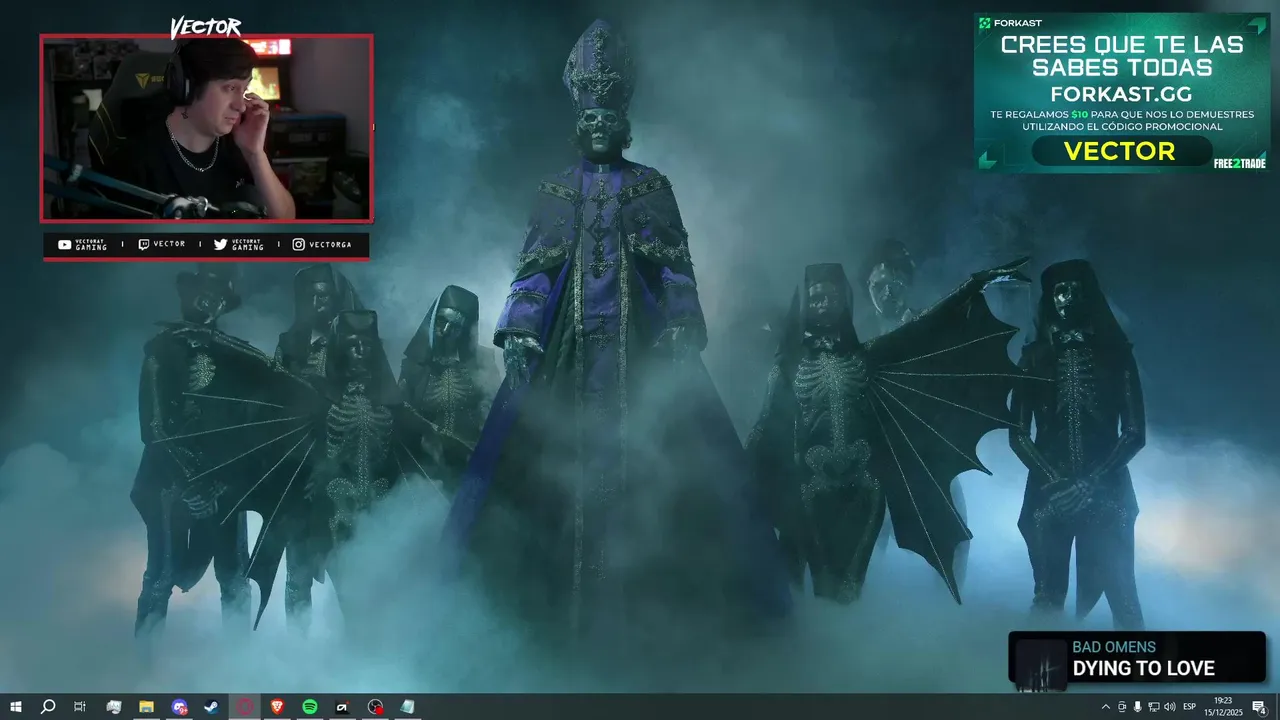Click the now-playing Dying To Love widget
The image size is (1280, 720).
[x=1137, y=658]
